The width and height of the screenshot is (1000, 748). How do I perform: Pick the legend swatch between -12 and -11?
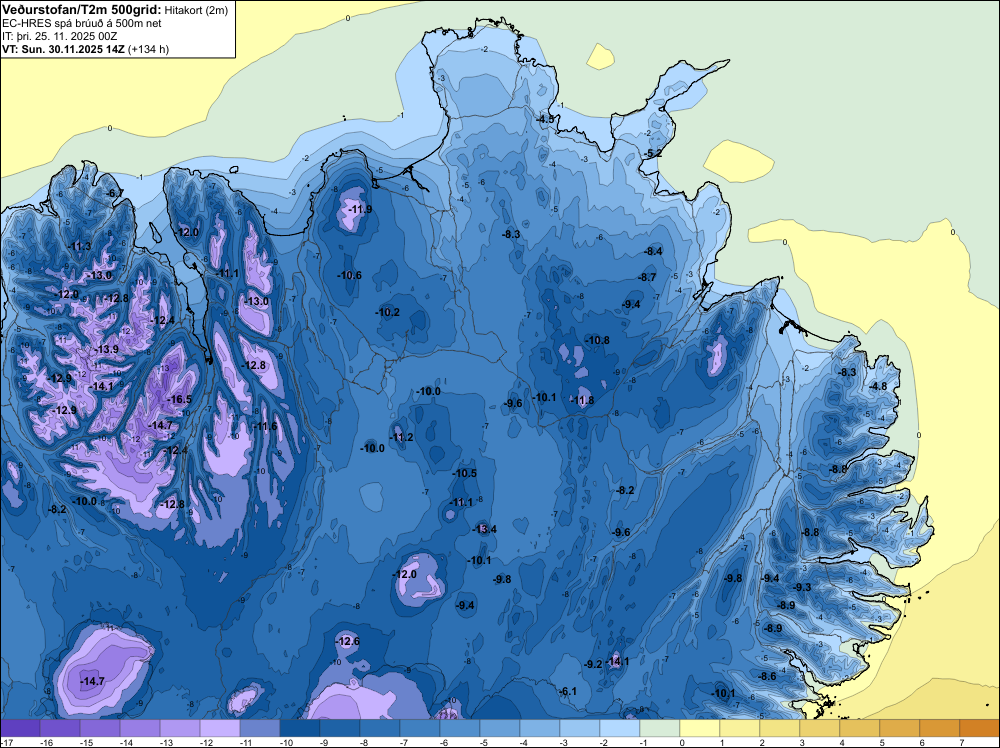[220, 728]
